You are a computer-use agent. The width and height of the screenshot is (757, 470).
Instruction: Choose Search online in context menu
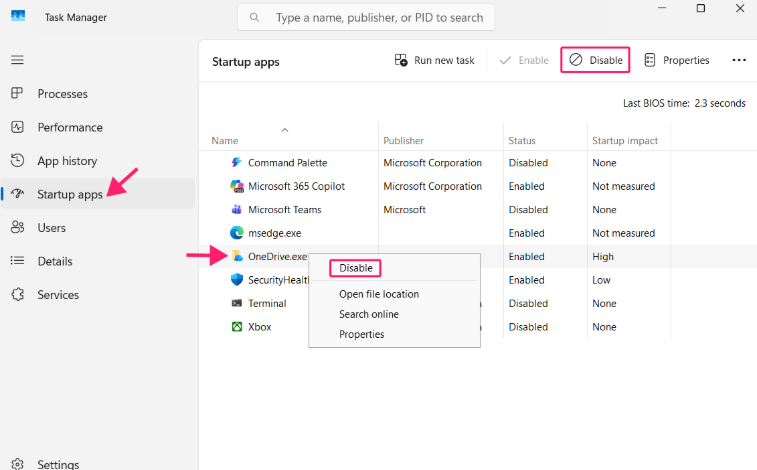click(369, 314)
